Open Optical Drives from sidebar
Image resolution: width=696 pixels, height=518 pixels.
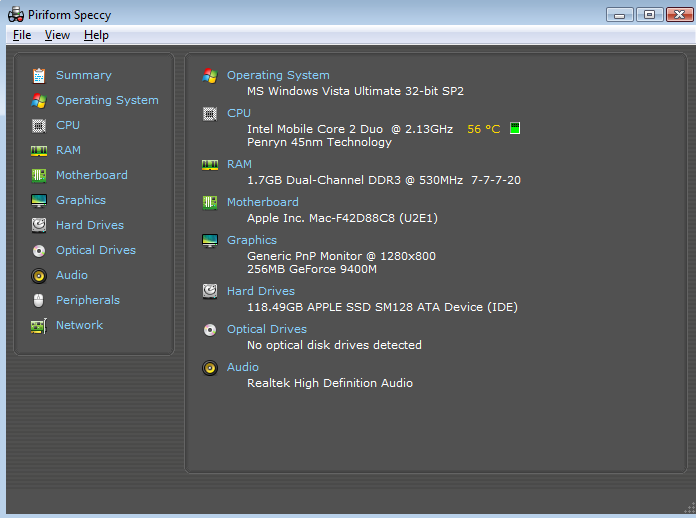[96, 250]
